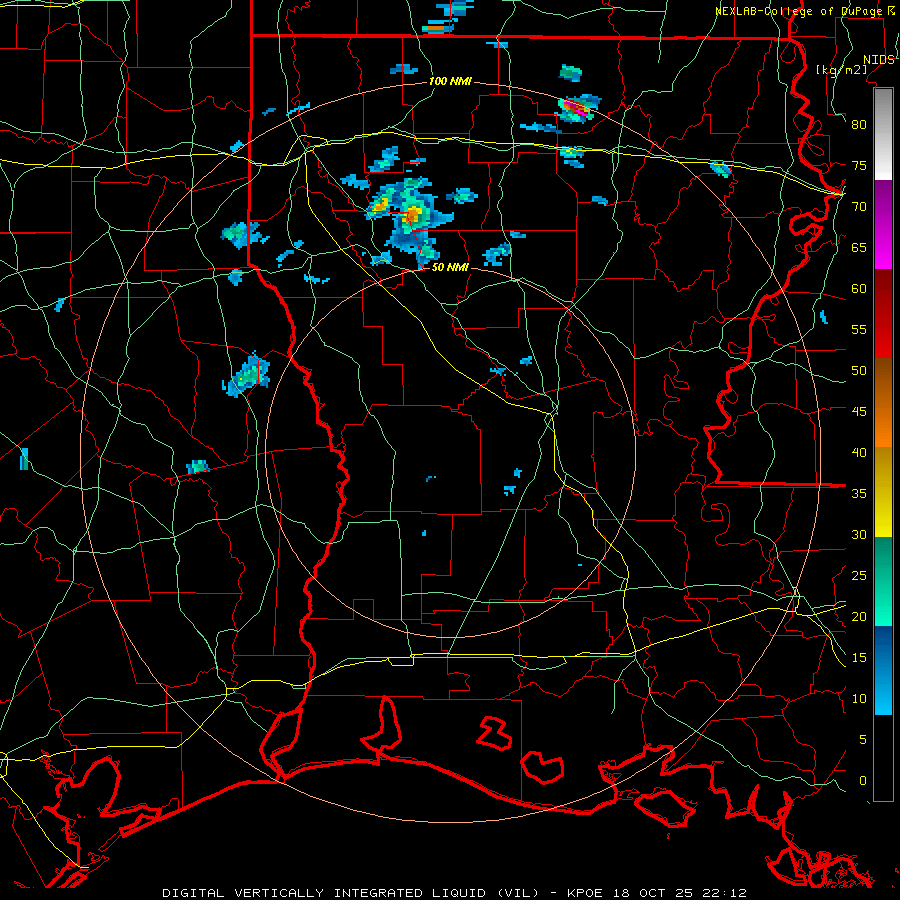Click the legend value 75
Viewport: 900px width, 900px height.
pyautogui.click(x=859, y=165)
